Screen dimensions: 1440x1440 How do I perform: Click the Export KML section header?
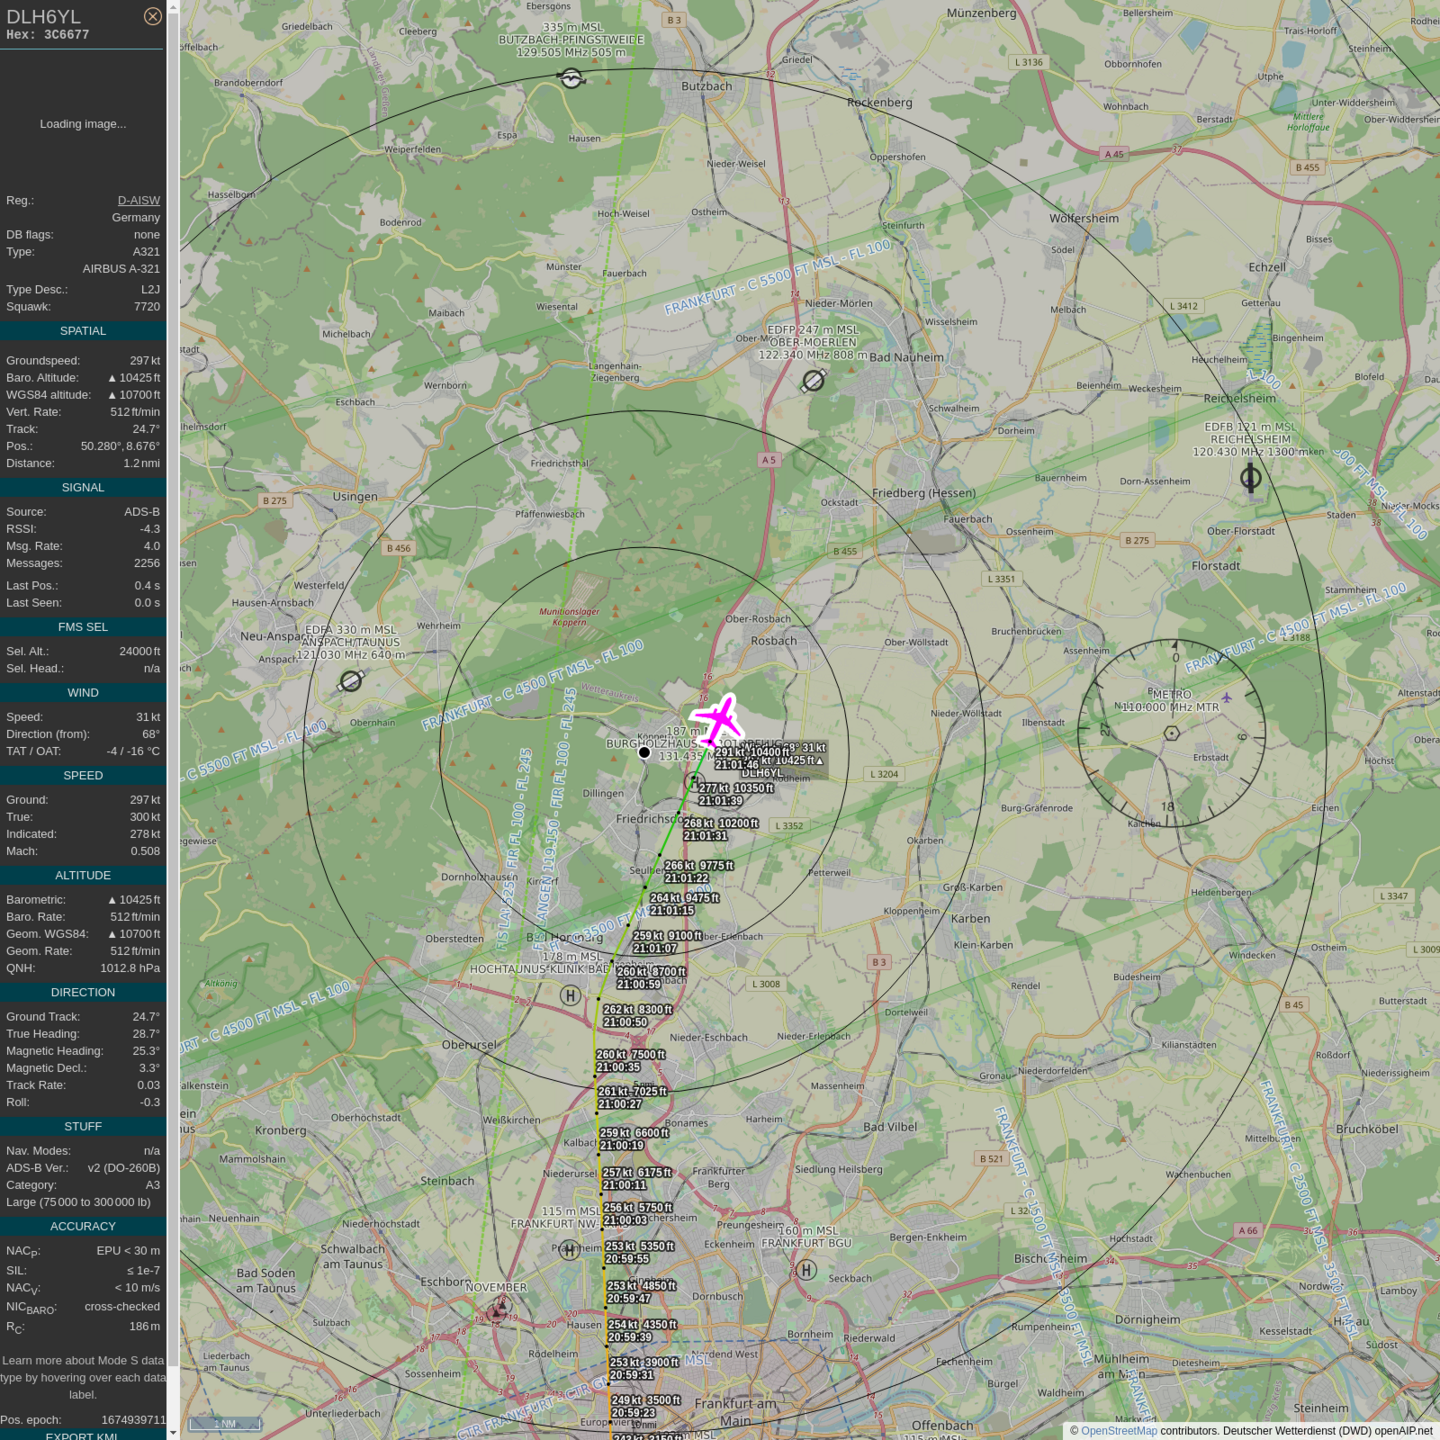click(x=82, y=1435)
